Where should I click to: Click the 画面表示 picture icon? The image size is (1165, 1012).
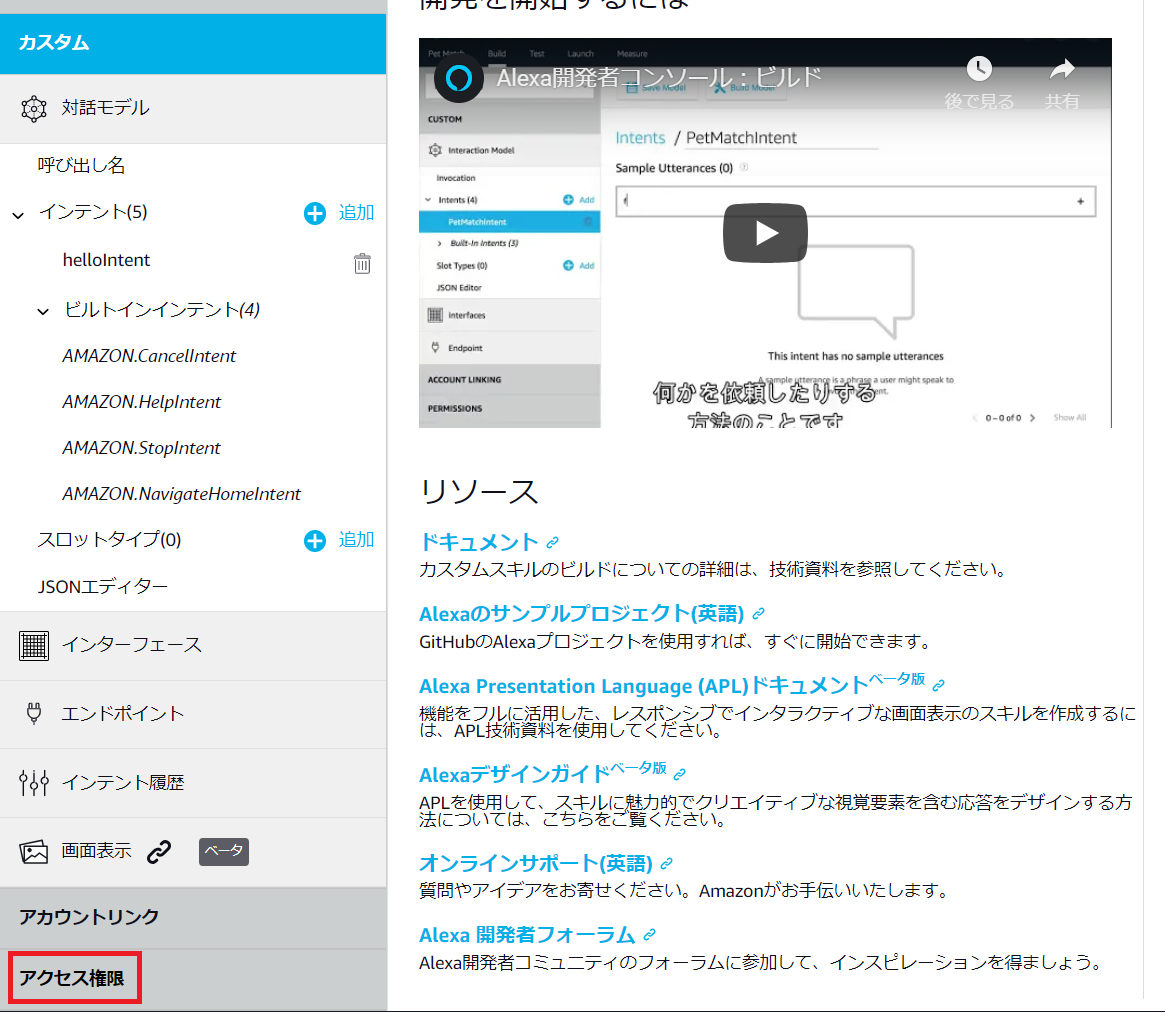click(33, 851)
